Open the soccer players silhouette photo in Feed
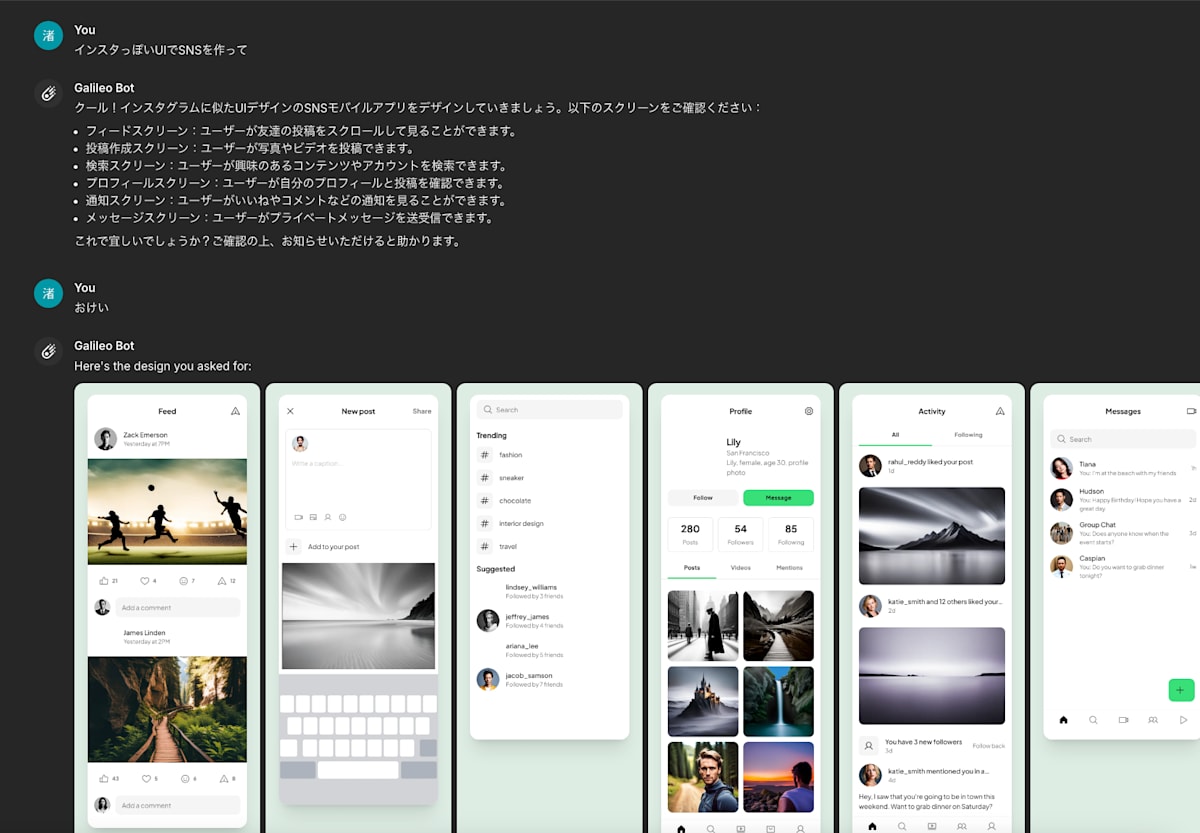This screenshot has width=1200, height=833. 167,511
